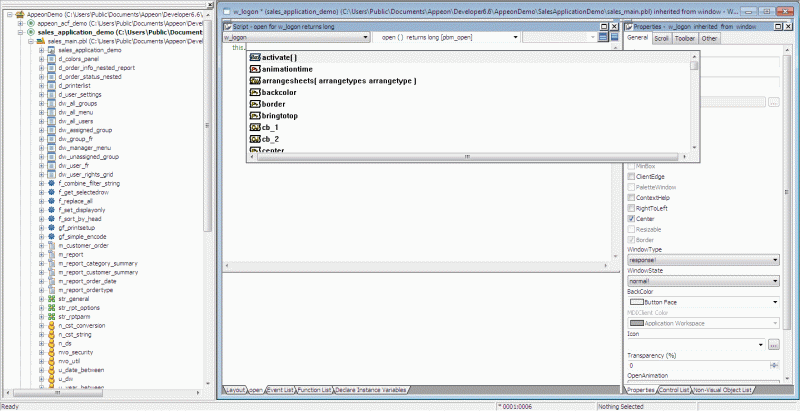Click the arrangesheets function icon in autocomplete
The image size is (800, 411).
pos(255,81)
